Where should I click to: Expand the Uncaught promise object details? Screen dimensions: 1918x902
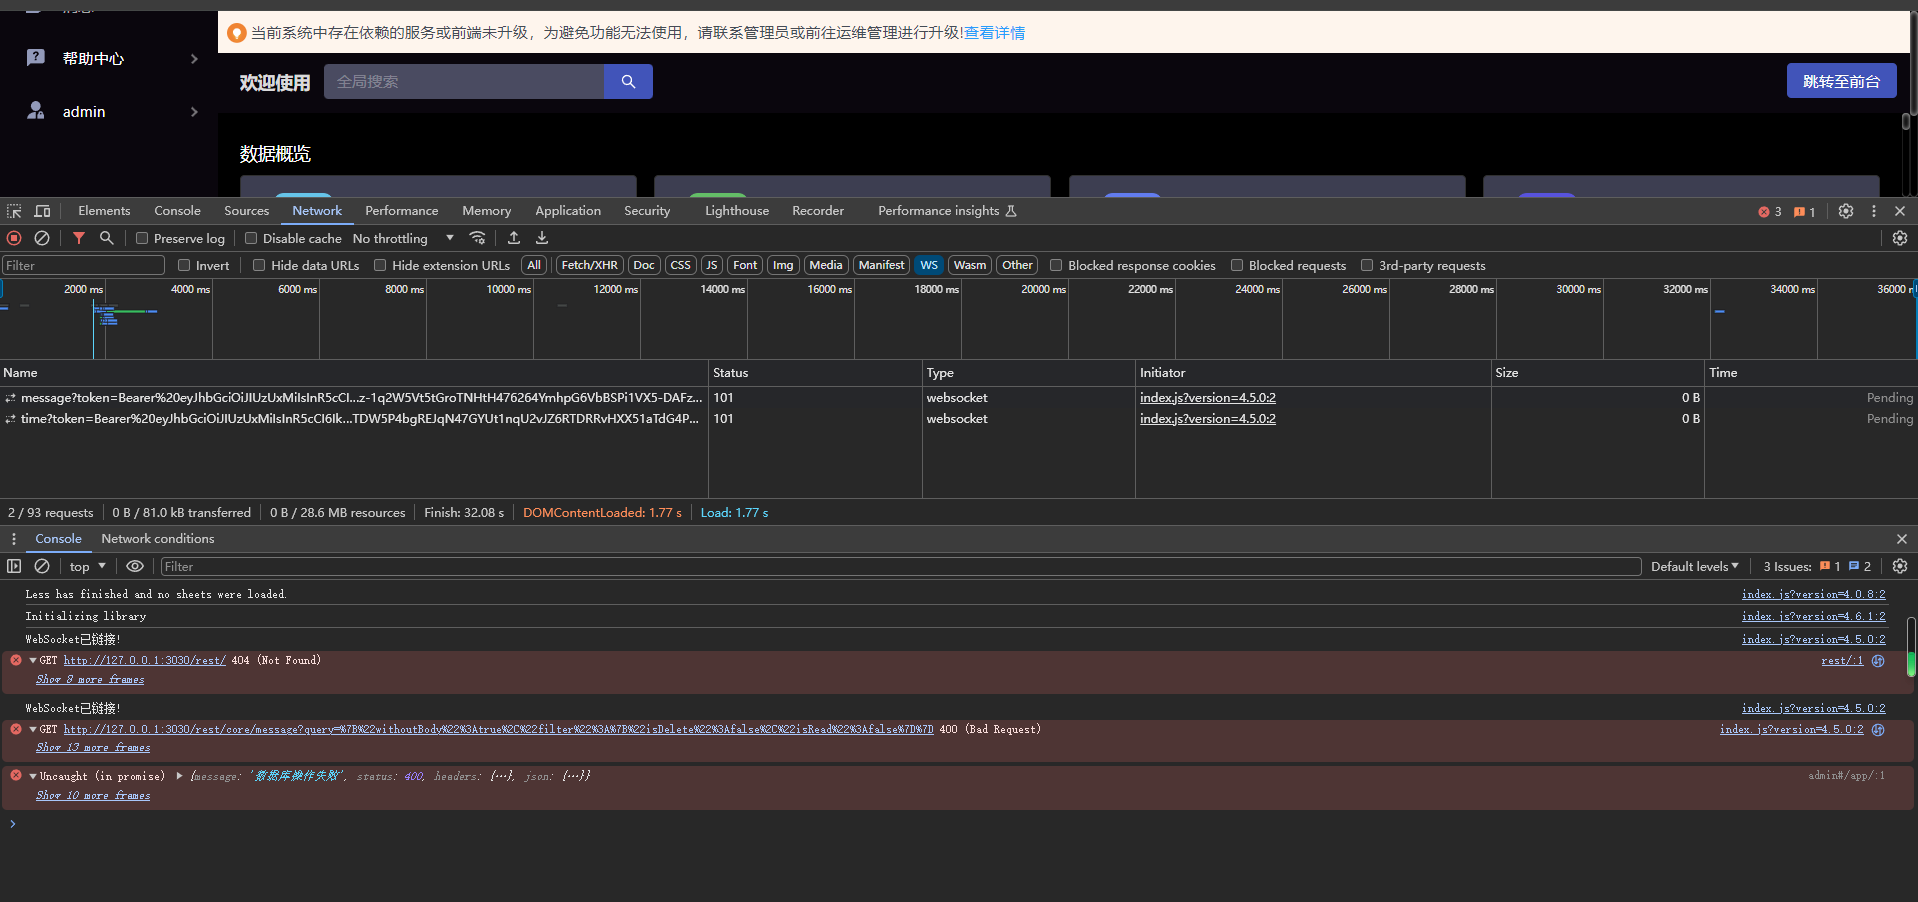pyautogui.click(x=179, y=776)
